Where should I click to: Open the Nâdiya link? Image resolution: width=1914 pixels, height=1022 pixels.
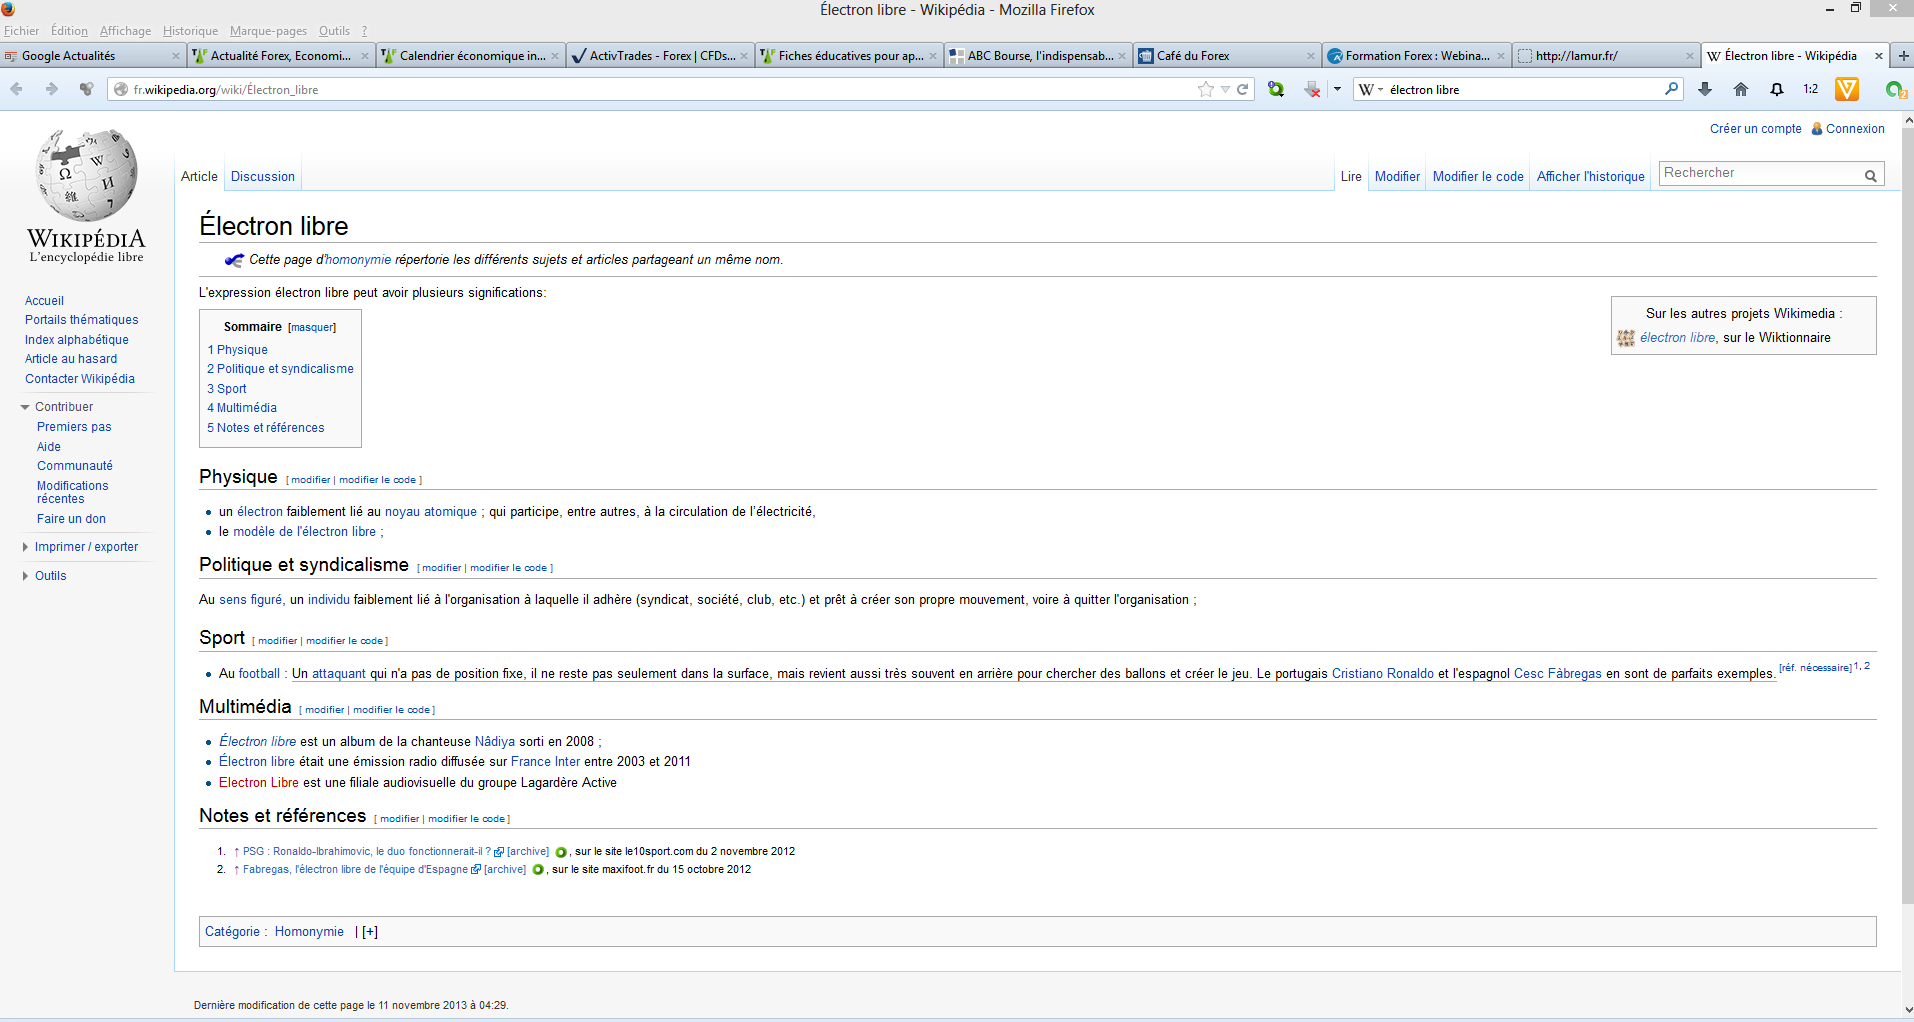495,742
